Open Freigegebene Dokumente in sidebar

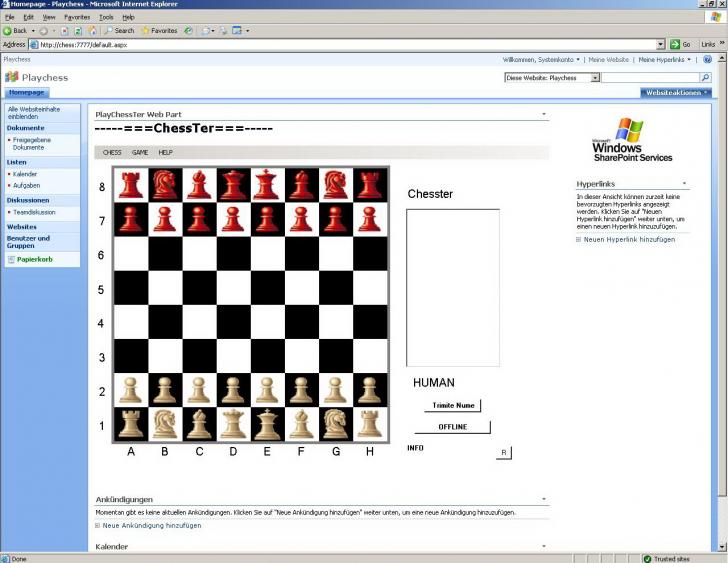(32, 143)
